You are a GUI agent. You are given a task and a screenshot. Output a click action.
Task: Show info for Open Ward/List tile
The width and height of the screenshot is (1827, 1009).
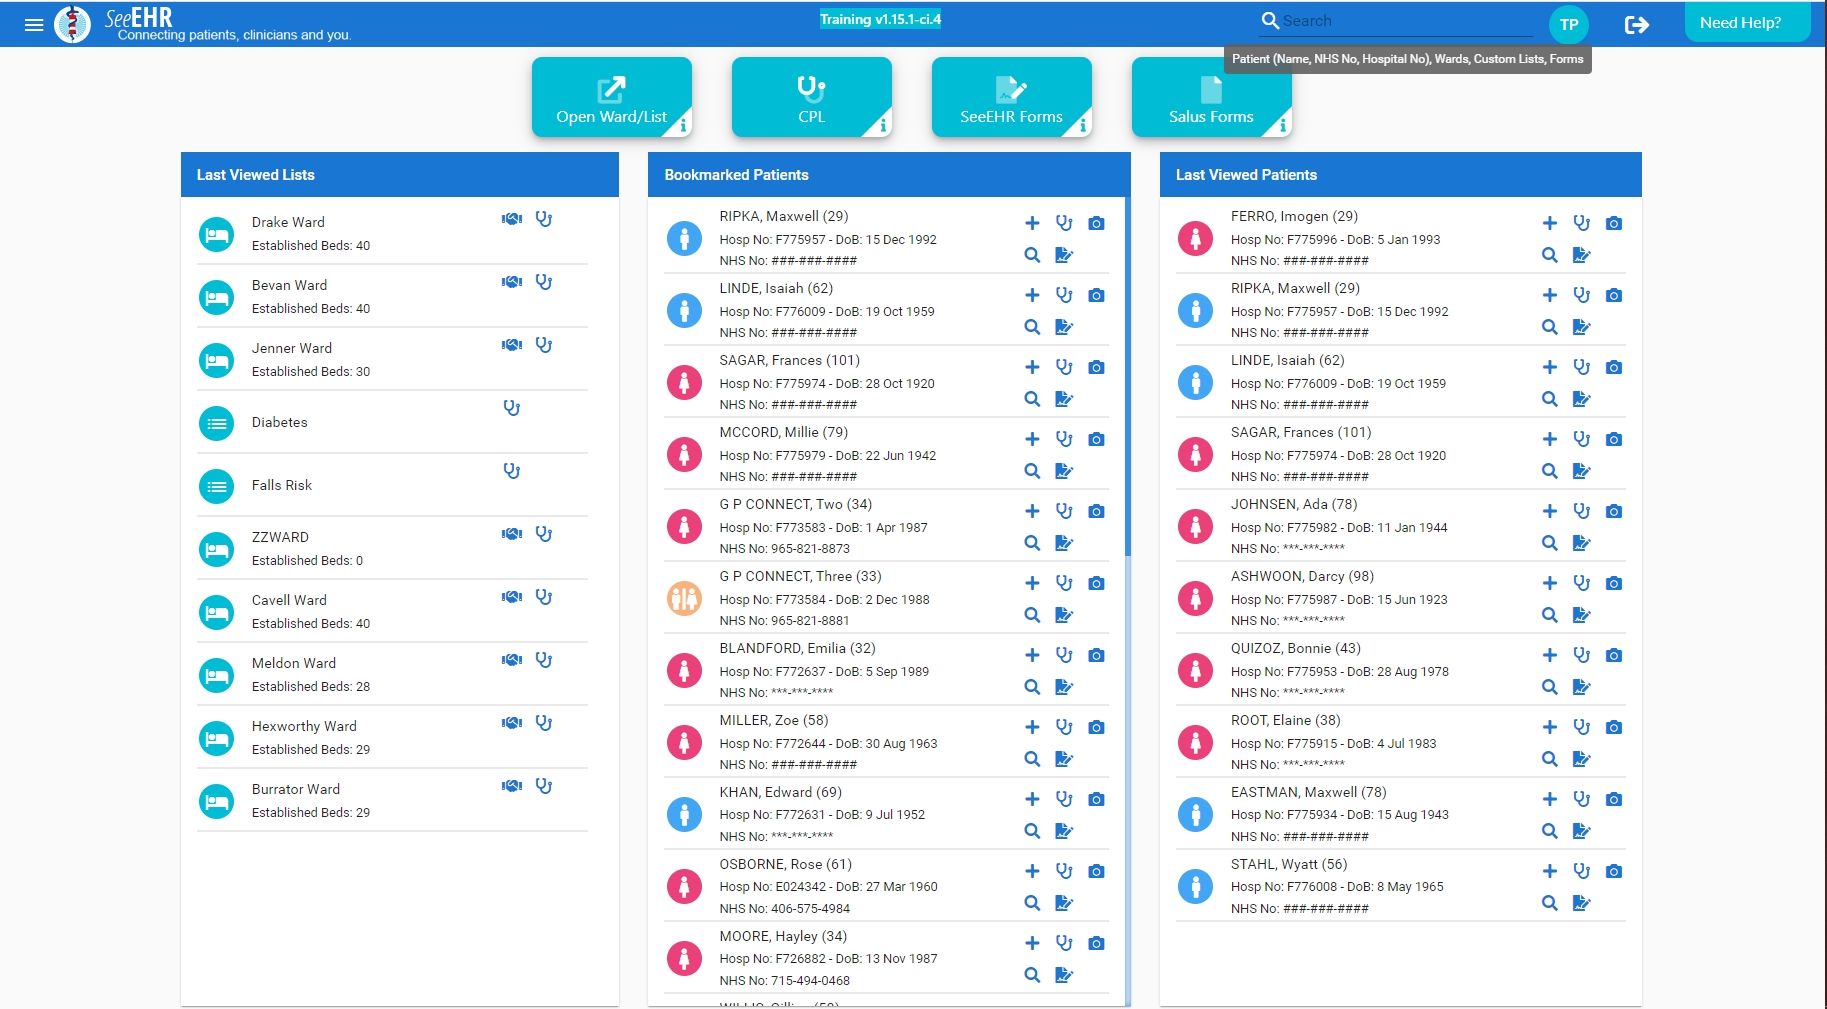(683, 126)
